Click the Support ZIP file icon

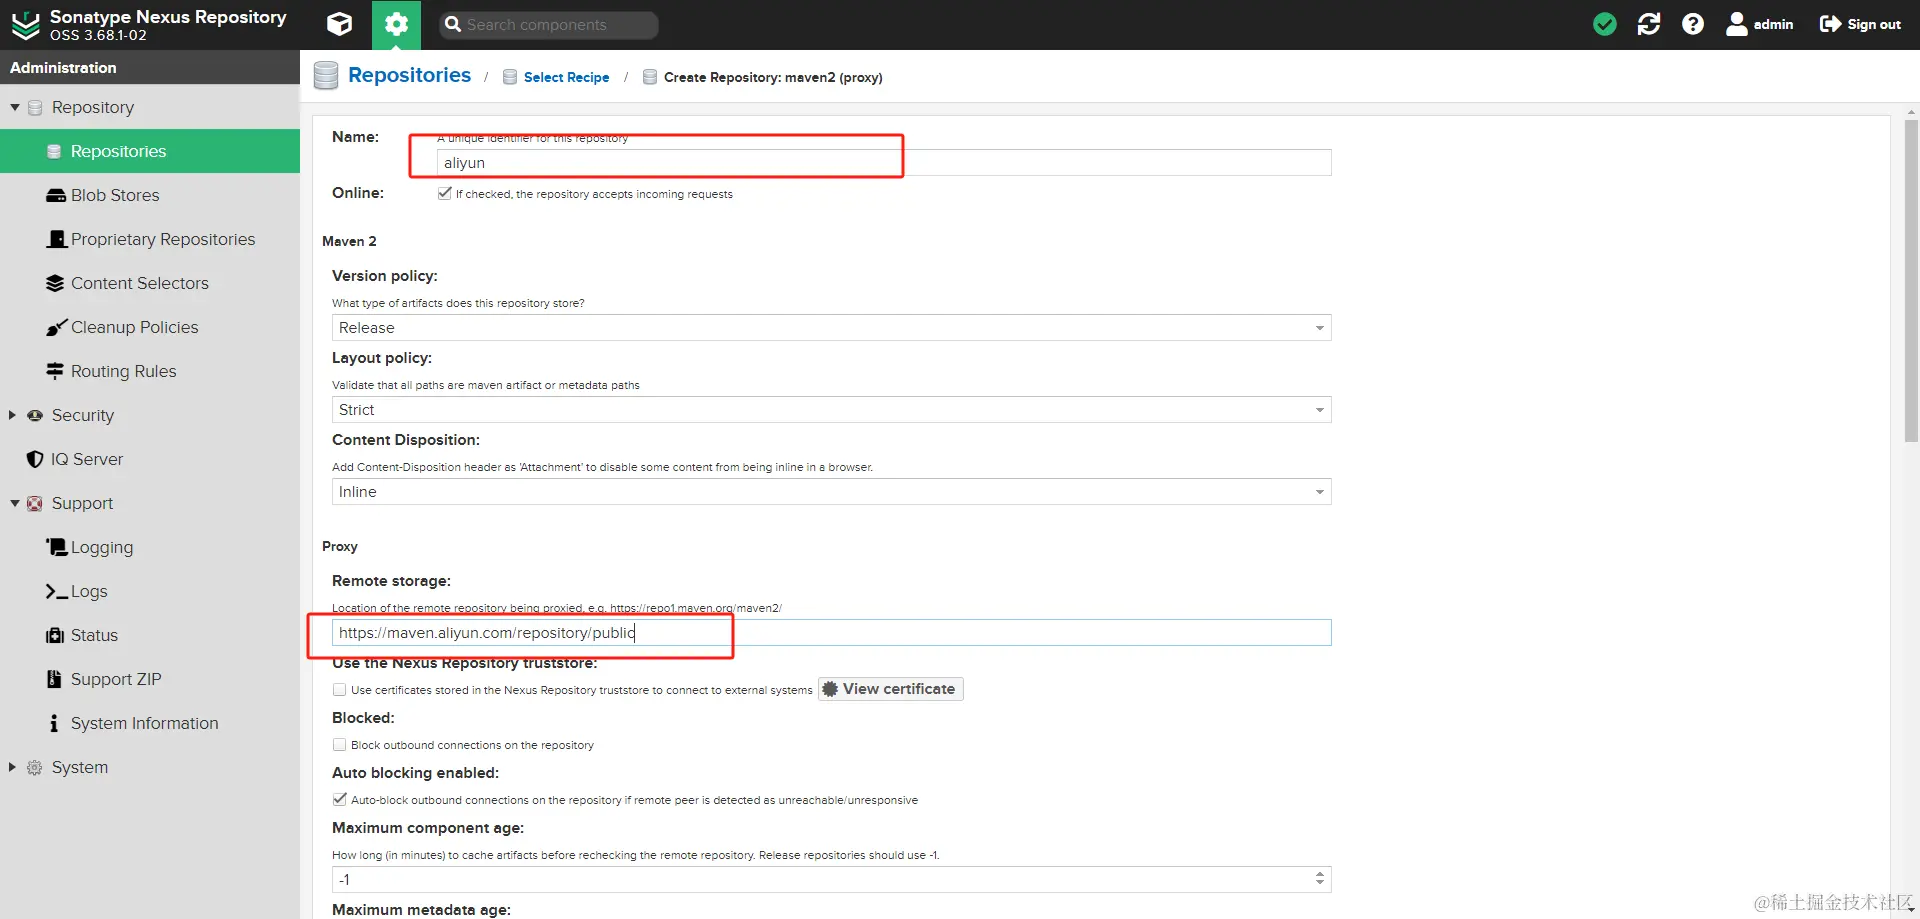pos(54,679)
